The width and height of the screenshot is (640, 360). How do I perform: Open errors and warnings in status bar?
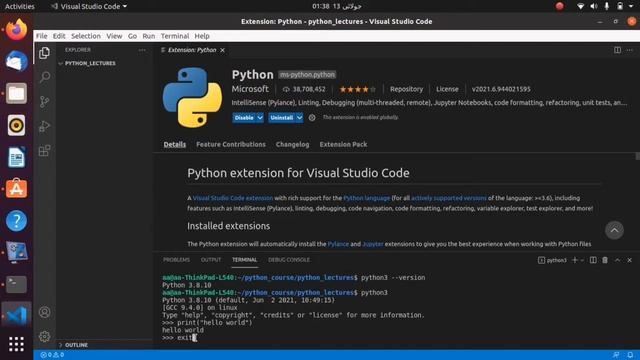click(x=52, y=355)
